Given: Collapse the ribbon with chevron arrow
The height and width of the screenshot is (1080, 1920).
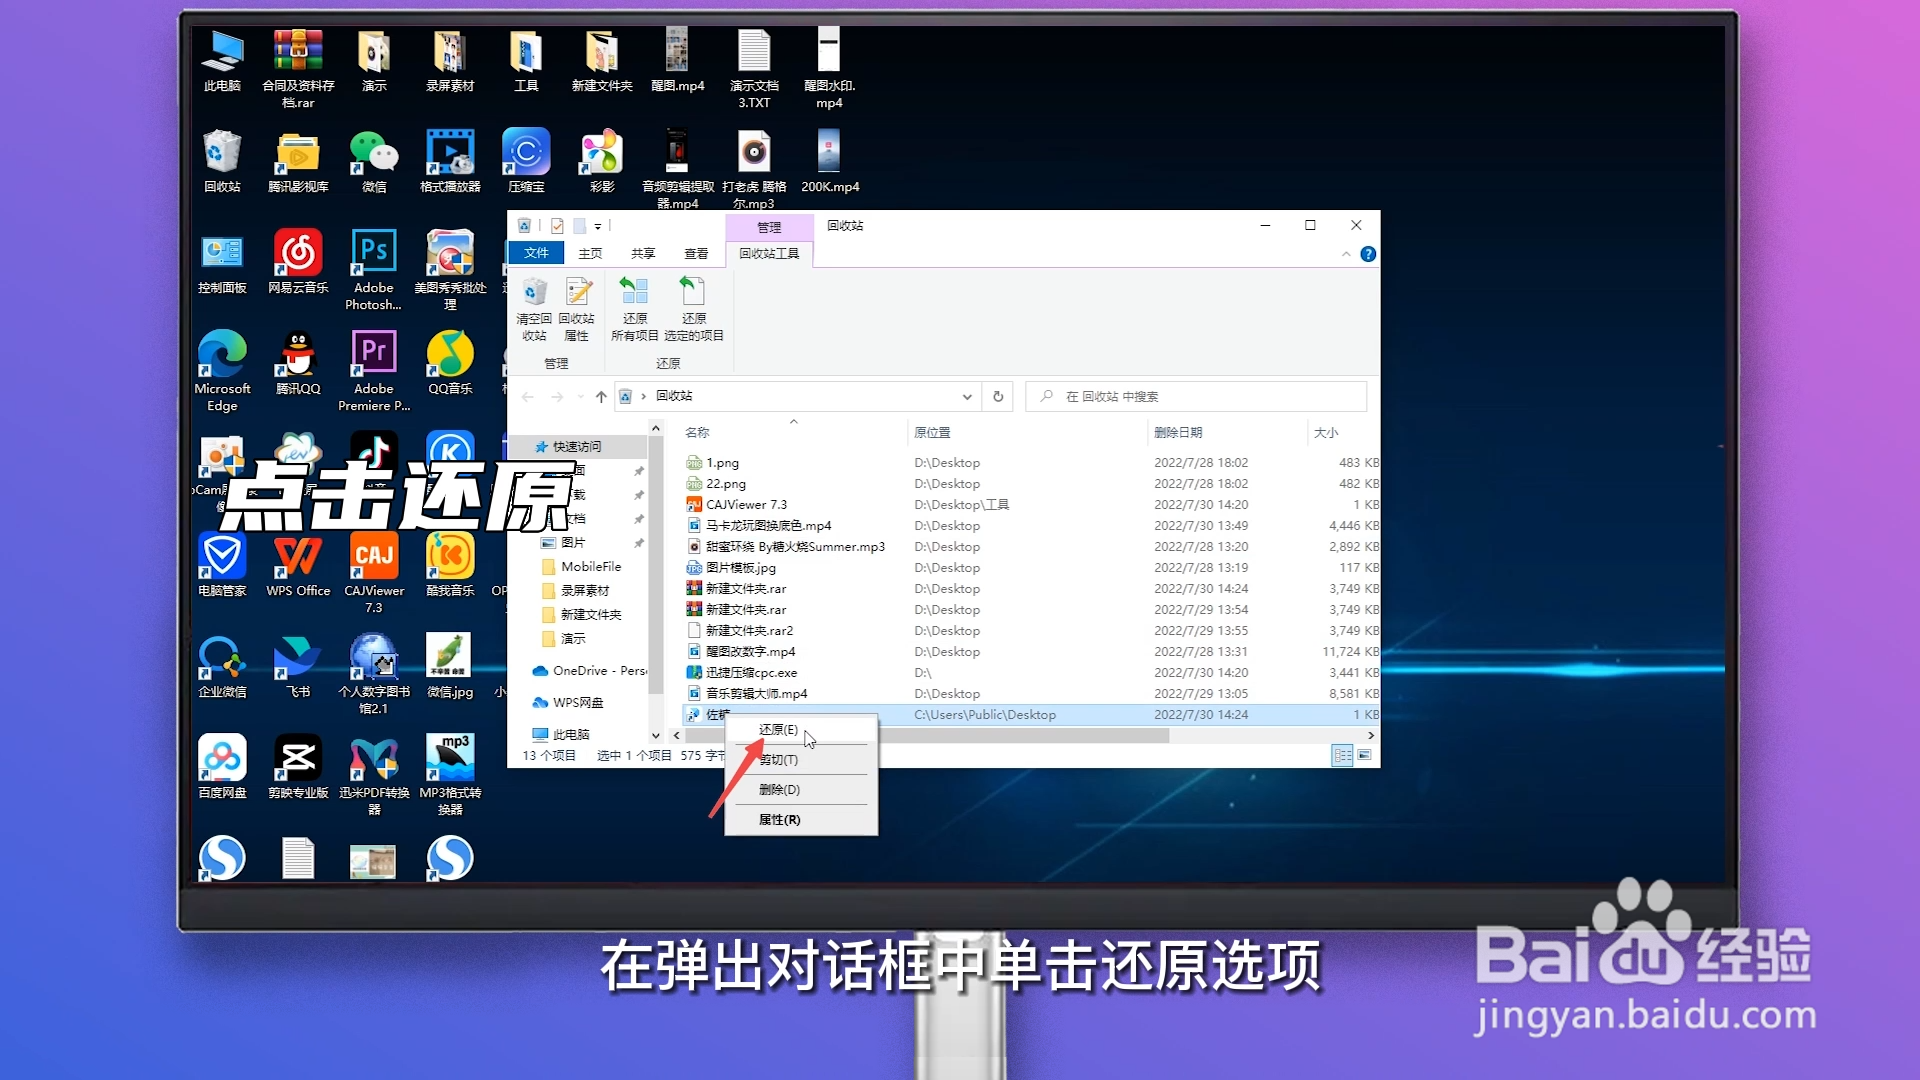Looking at the screenshot, I should click(x=1346, y=254).
